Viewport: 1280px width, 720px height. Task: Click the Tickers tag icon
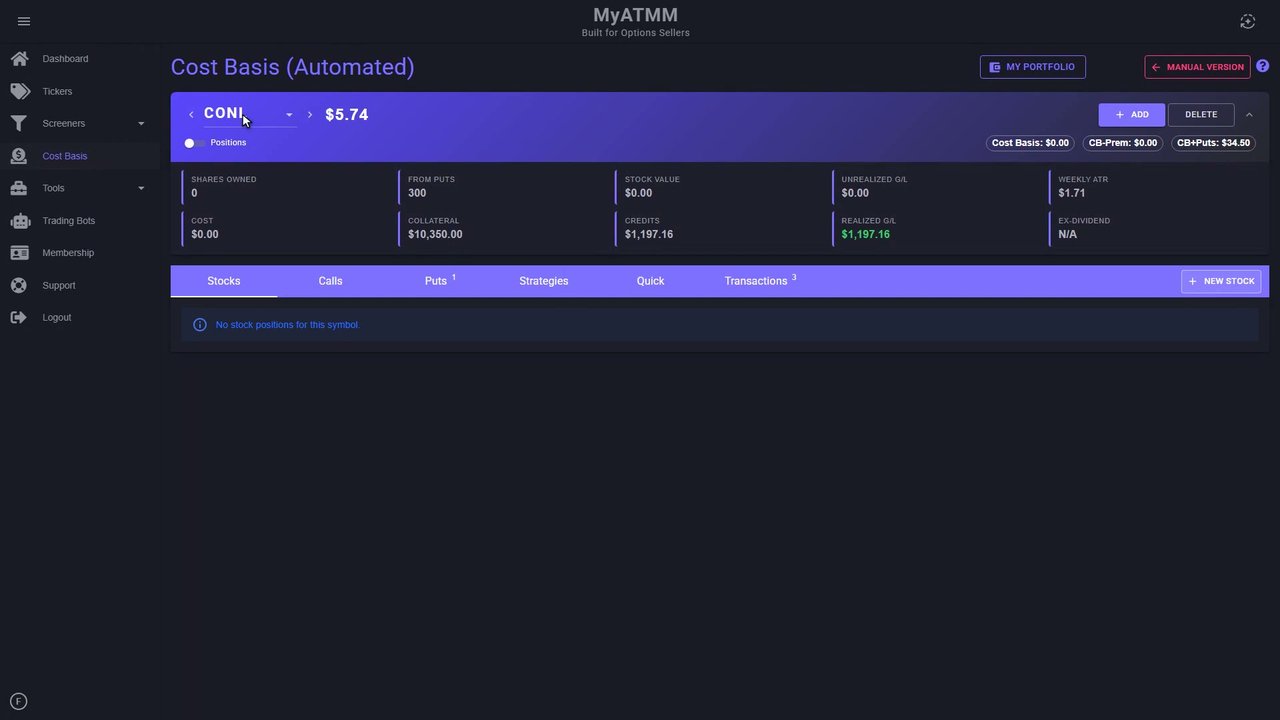[20, 91]
